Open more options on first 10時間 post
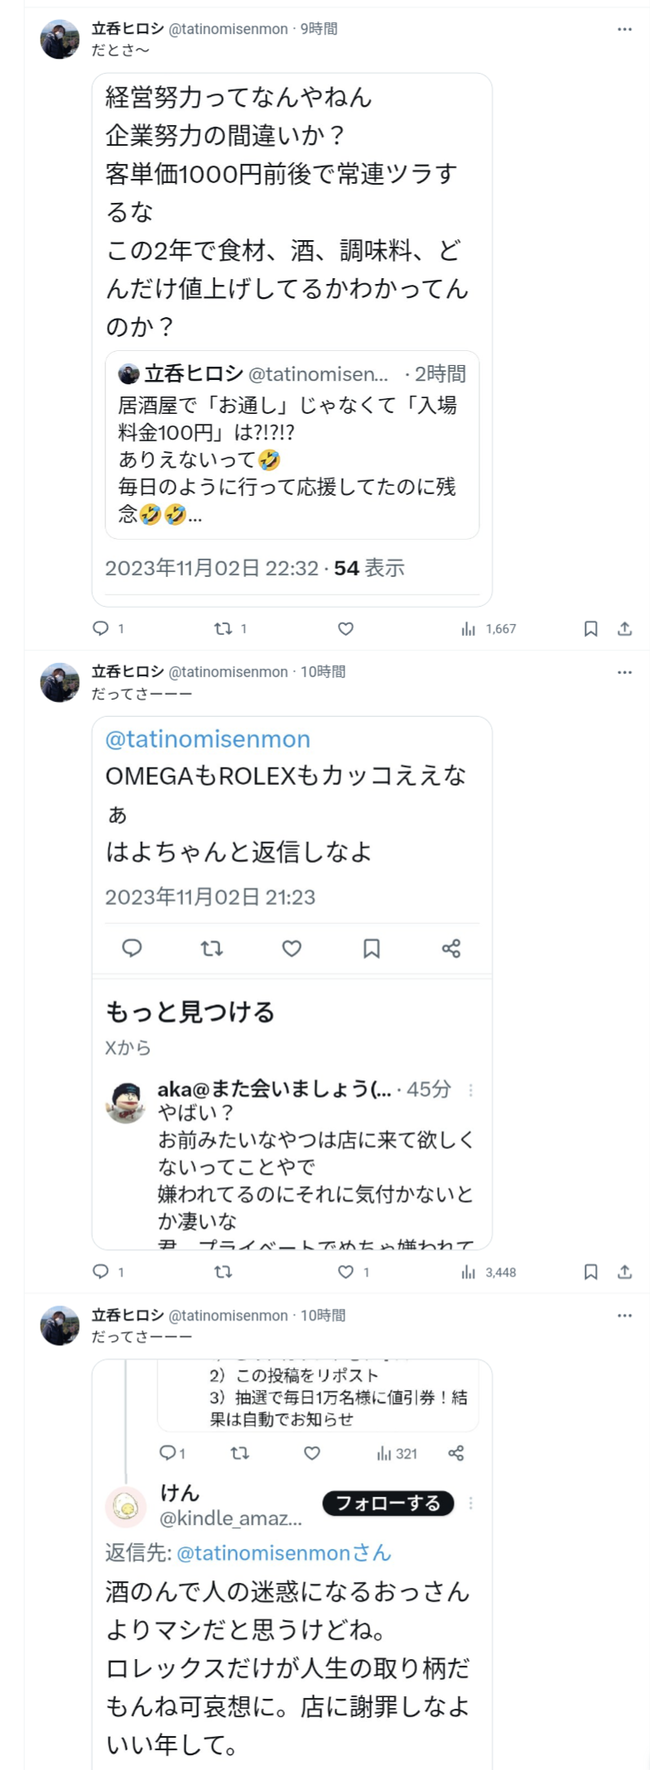Viewport: 650px width, 1770px height. 624,672
